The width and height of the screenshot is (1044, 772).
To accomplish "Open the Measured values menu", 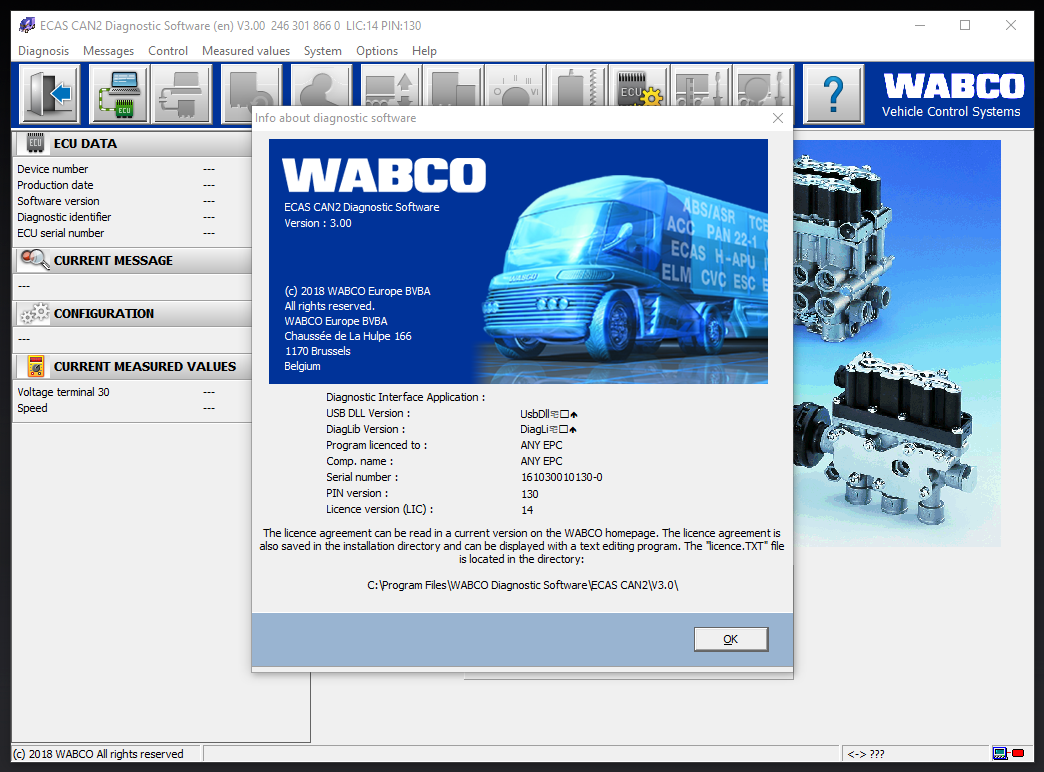I will pos(246,51).
